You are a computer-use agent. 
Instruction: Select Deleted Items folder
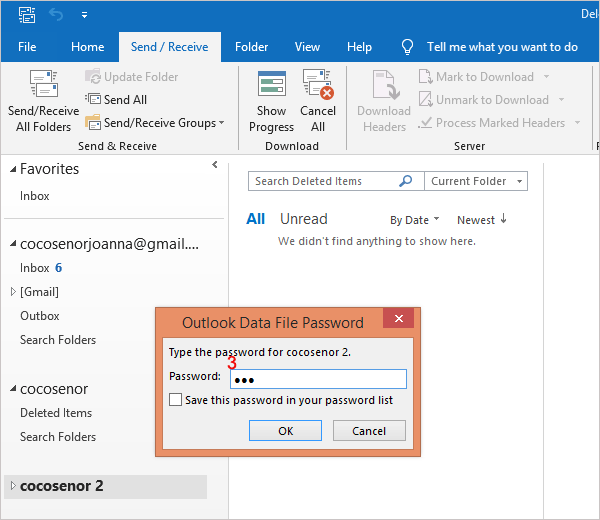click(x=56, y=413)
